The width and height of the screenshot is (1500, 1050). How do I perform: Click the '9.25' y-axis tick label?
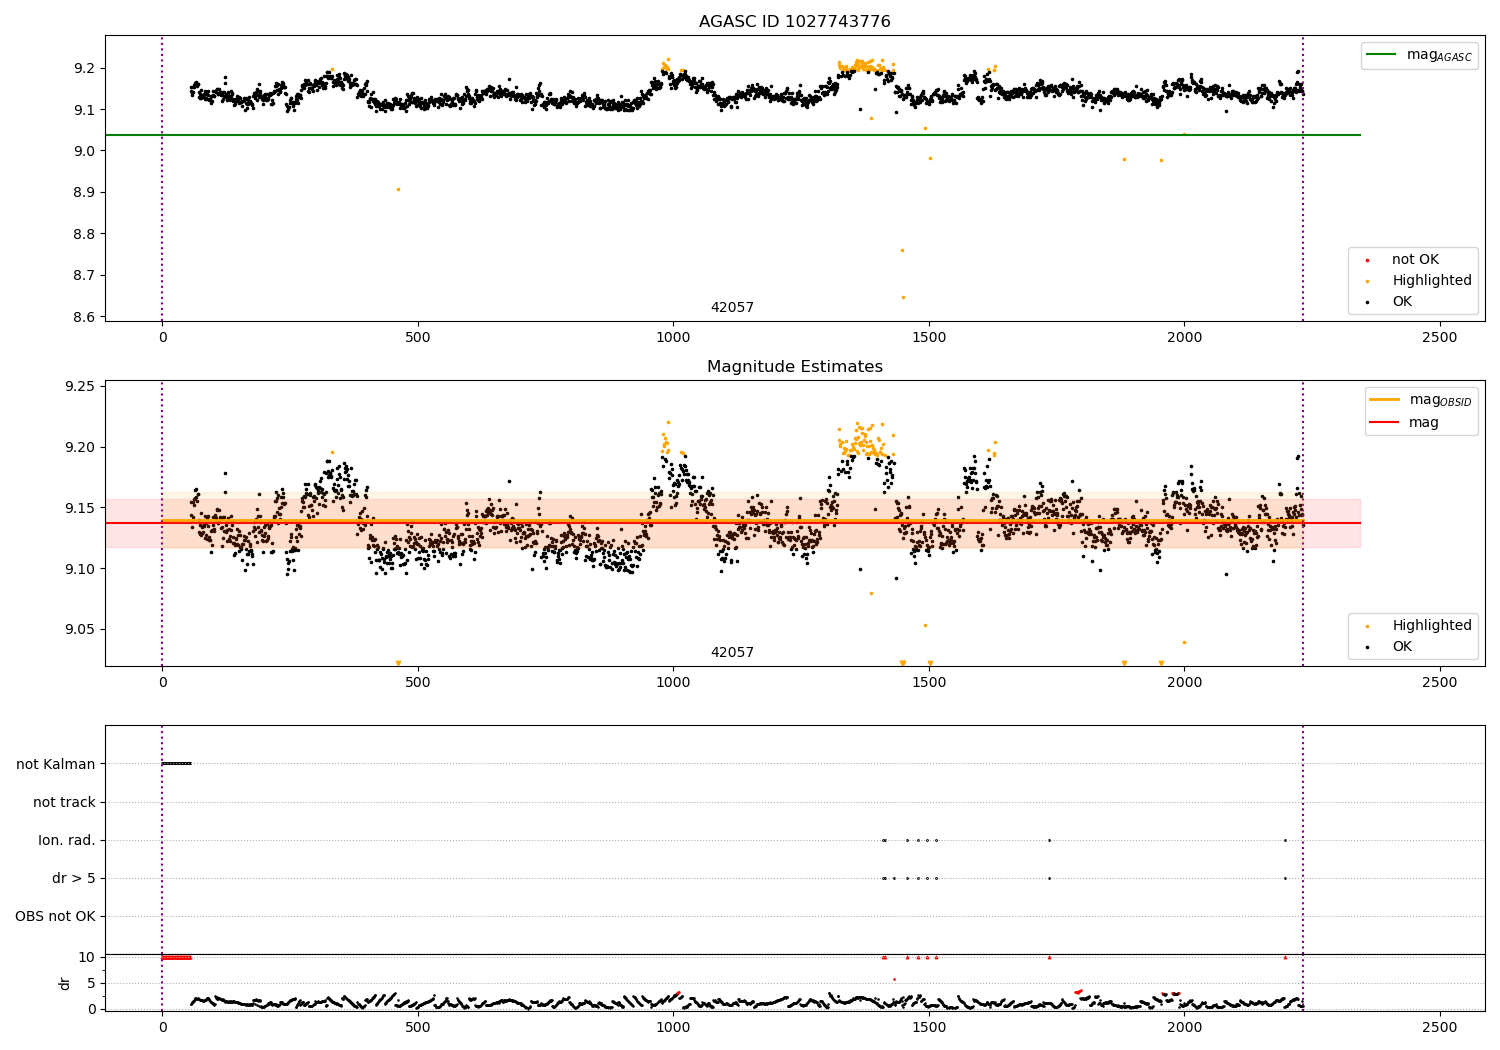pos(81,387)
